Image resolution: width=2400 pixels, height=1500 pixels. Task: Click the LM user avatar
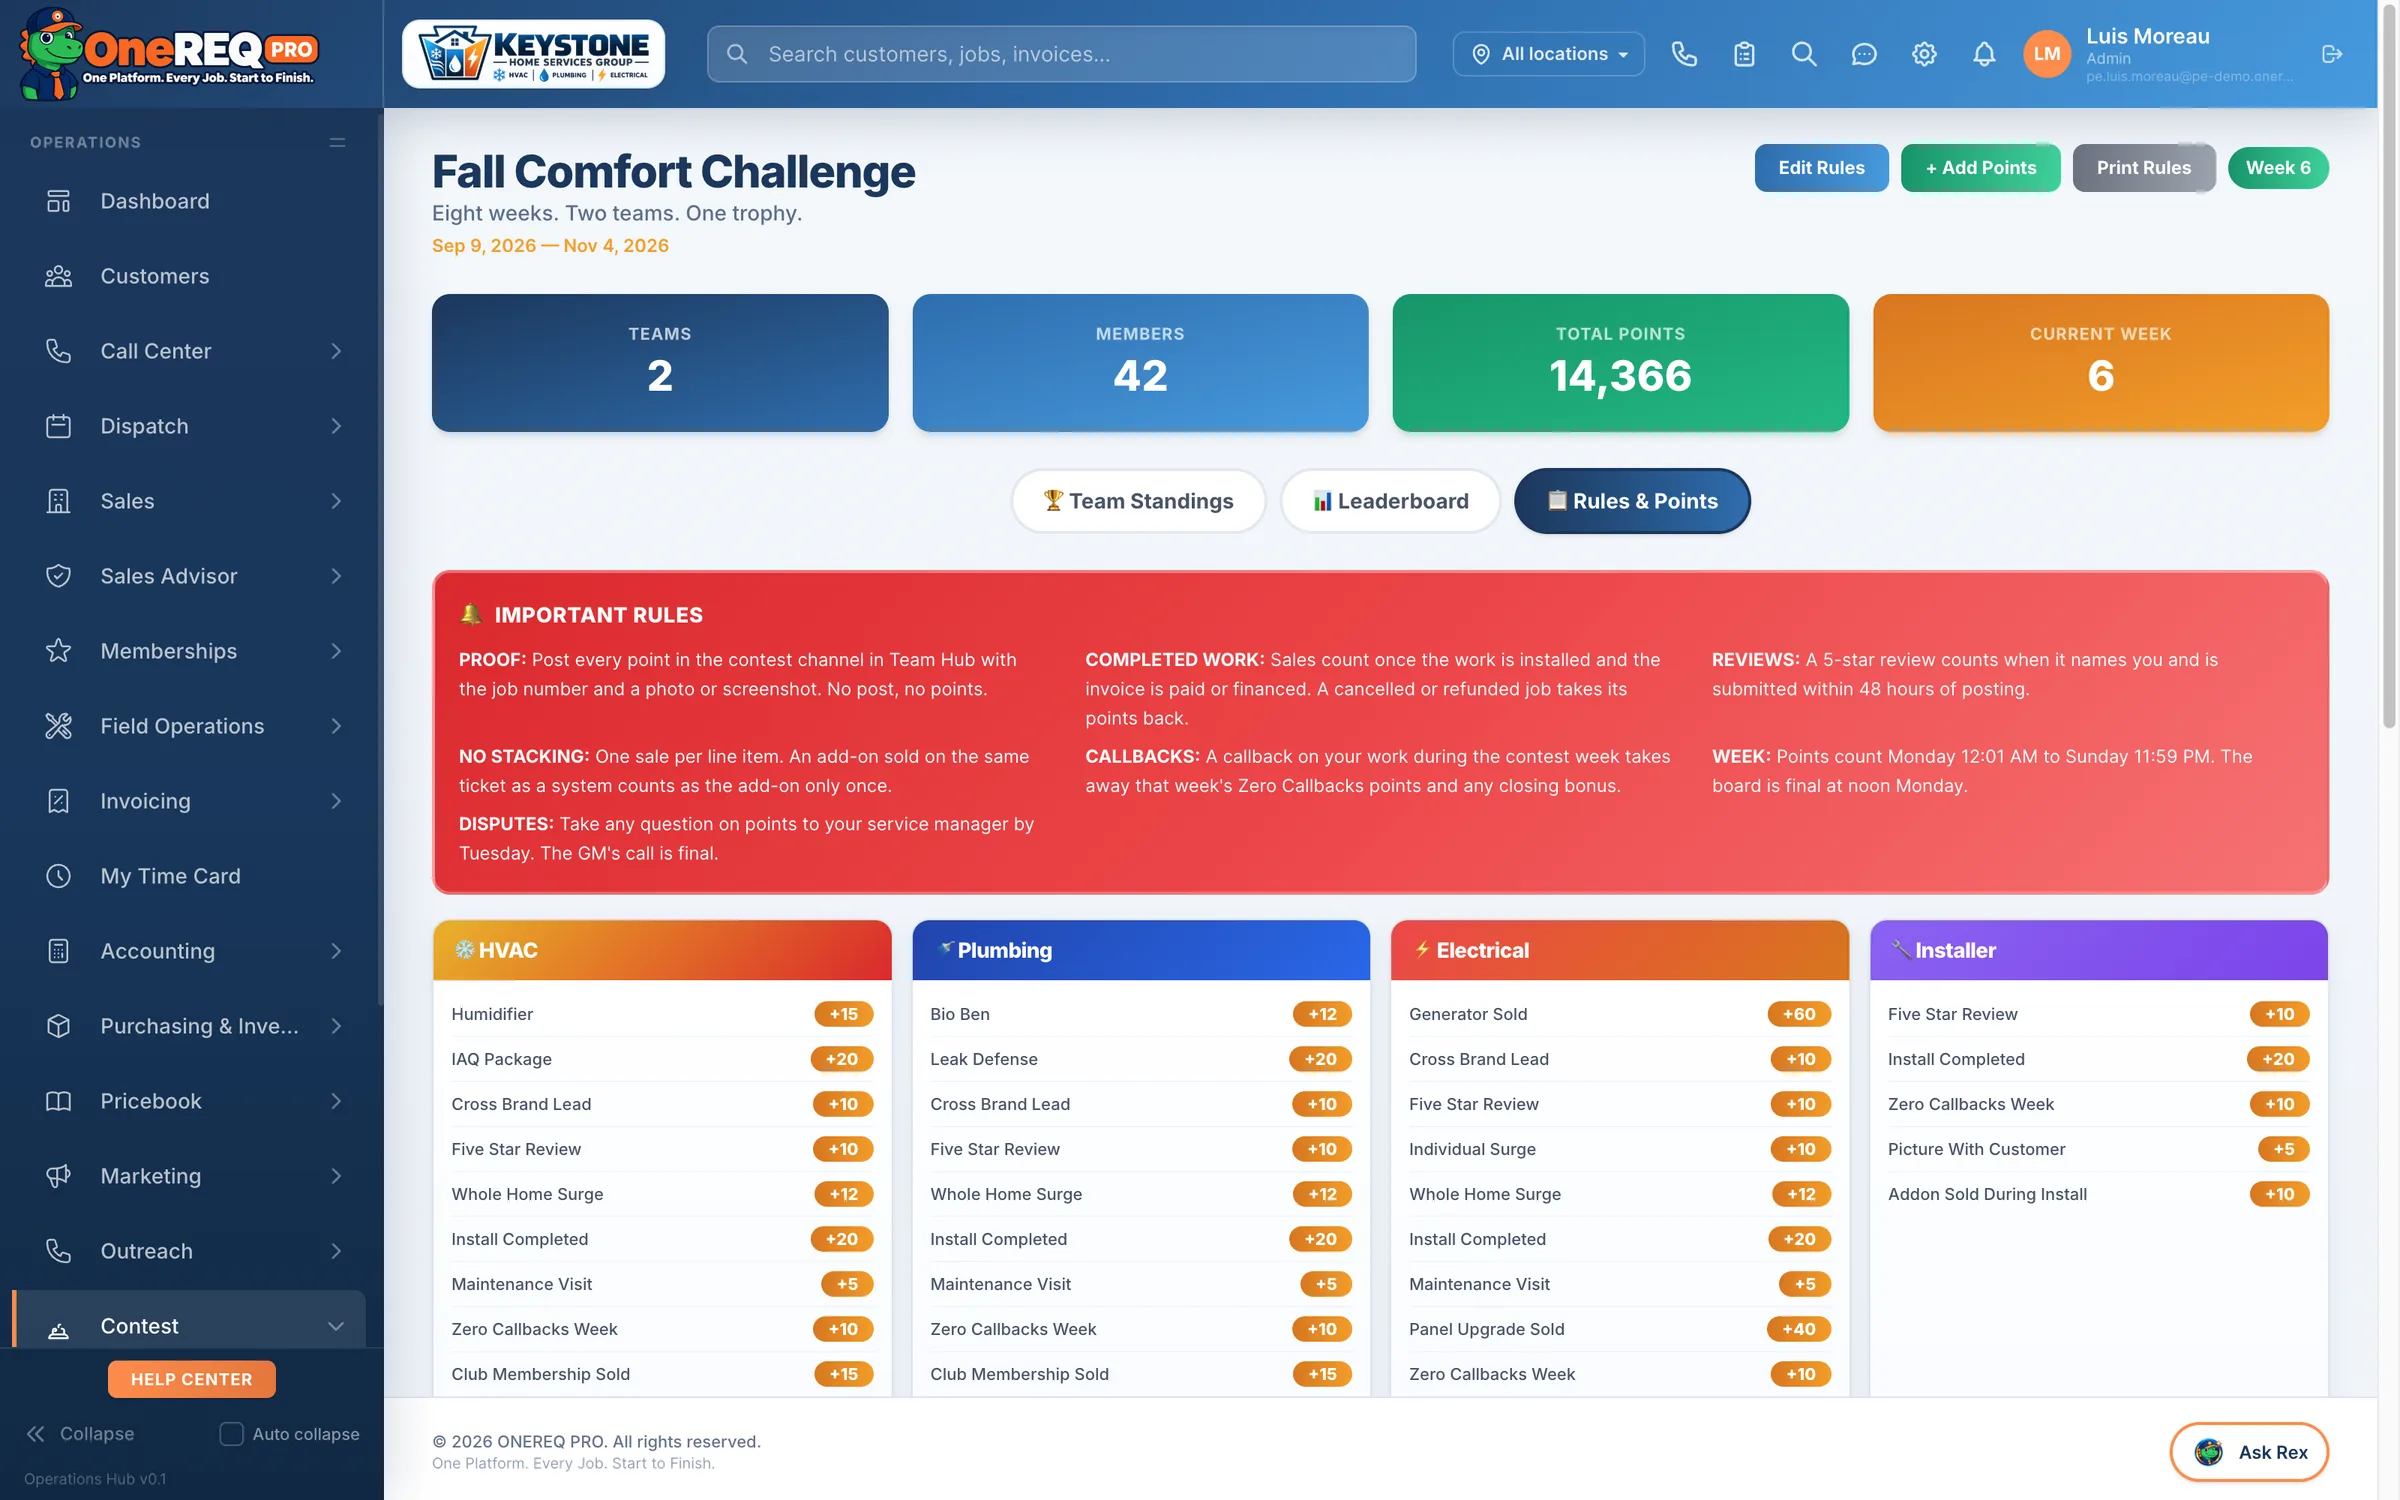[2046, 54]
